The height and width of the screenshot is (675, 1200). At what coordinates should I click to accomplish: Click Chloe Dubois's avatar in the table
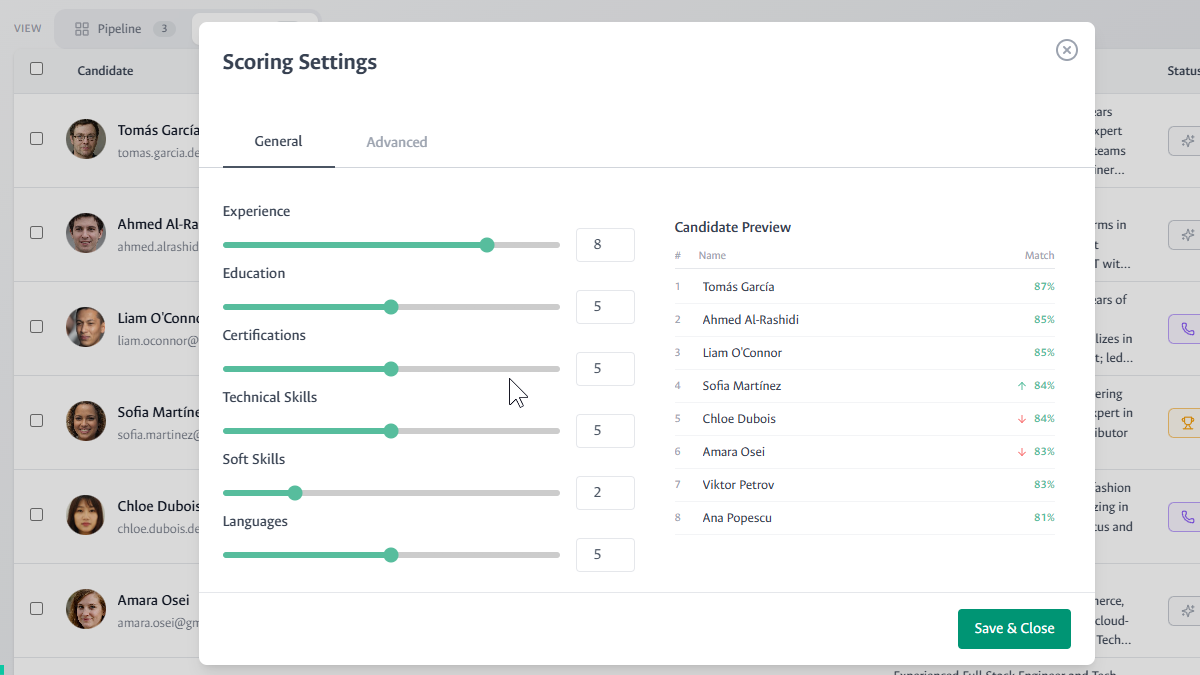click(x=86, y=515)
